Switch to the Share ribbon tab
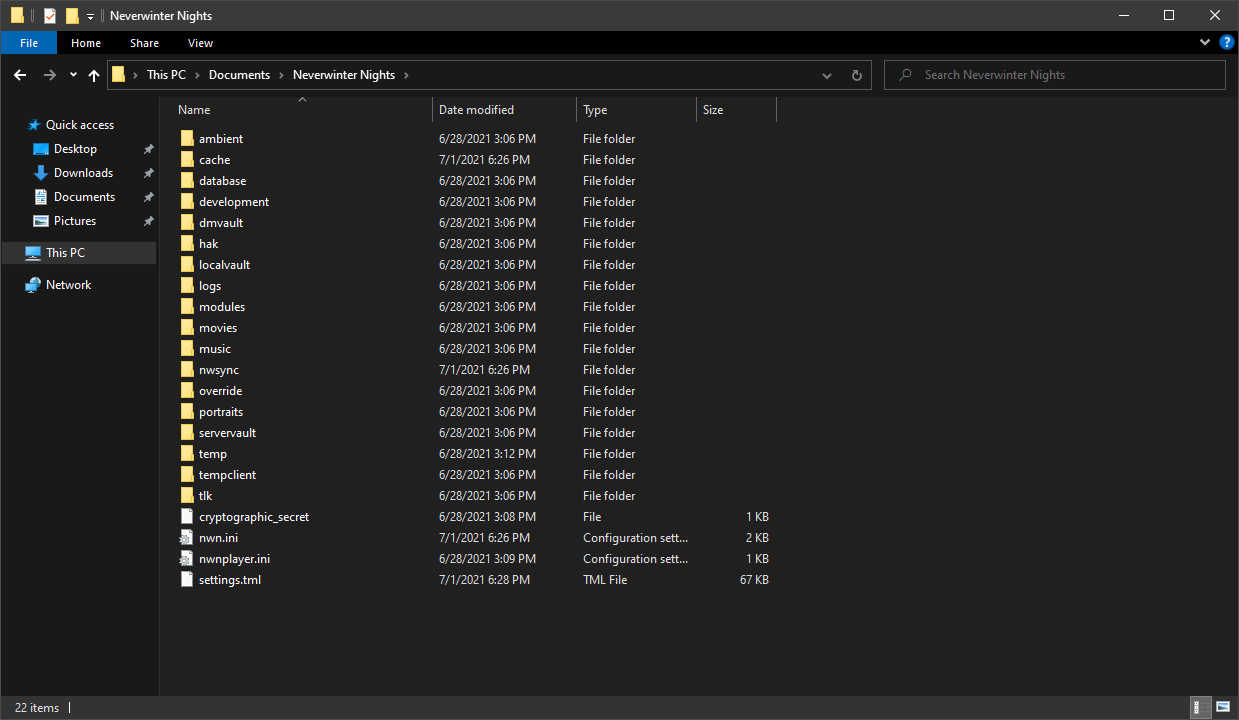The image size is (1239, 720). tap(144, 43)
